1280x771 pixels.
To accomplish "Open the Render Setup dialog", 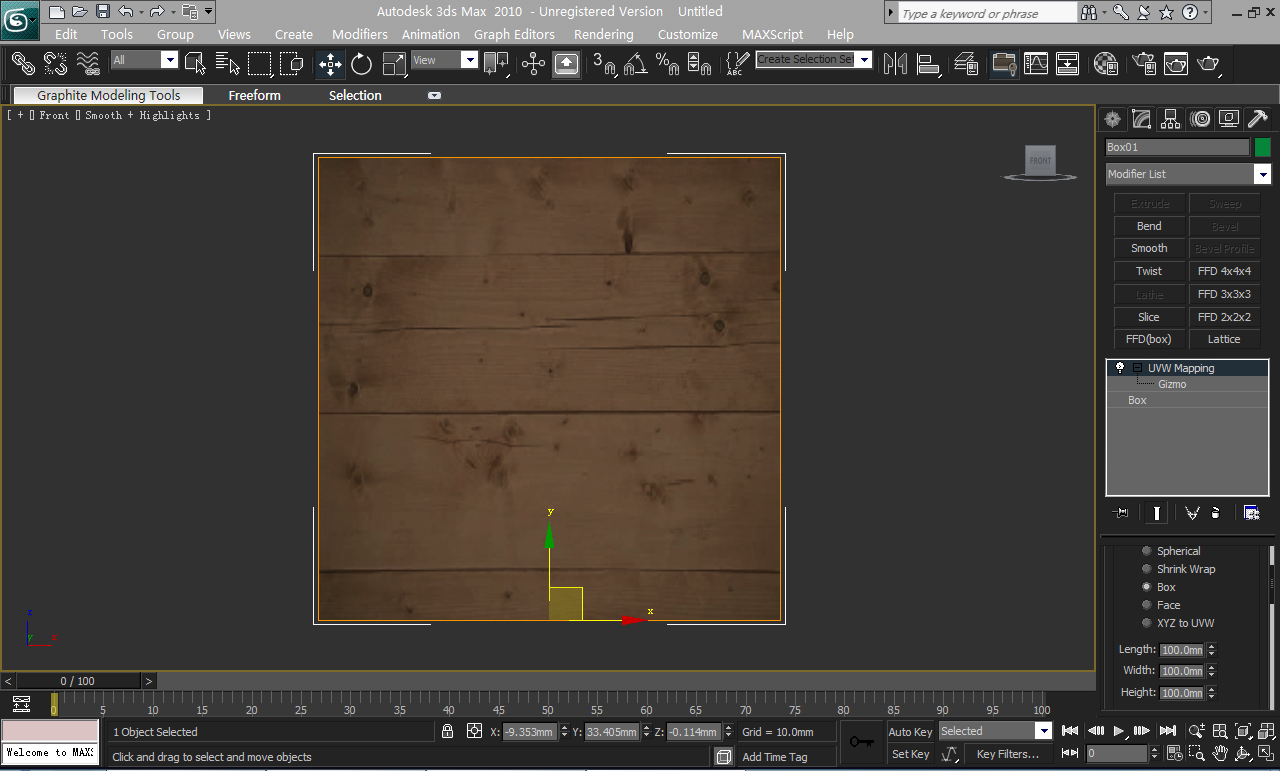I will tap(1144, 64).
